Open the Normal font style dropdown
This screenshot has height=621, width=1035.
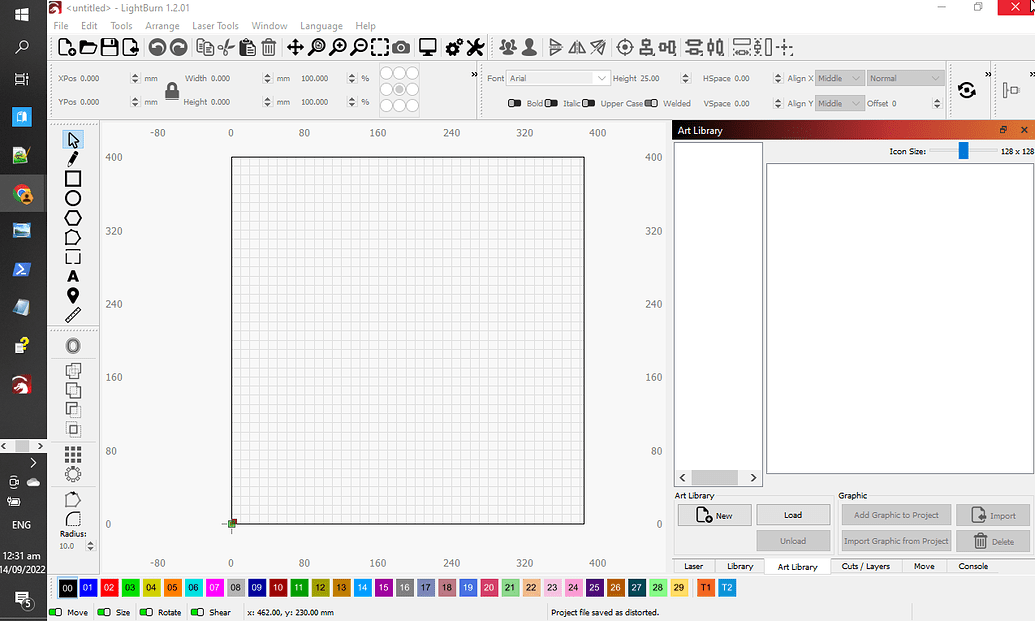903,77
